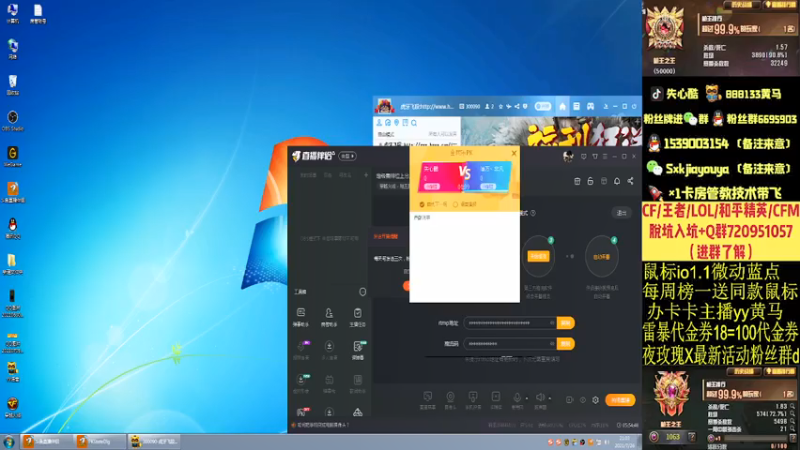Expand the speaker device dropdown arrow
The image size is (800, 450).
[549, 399]
